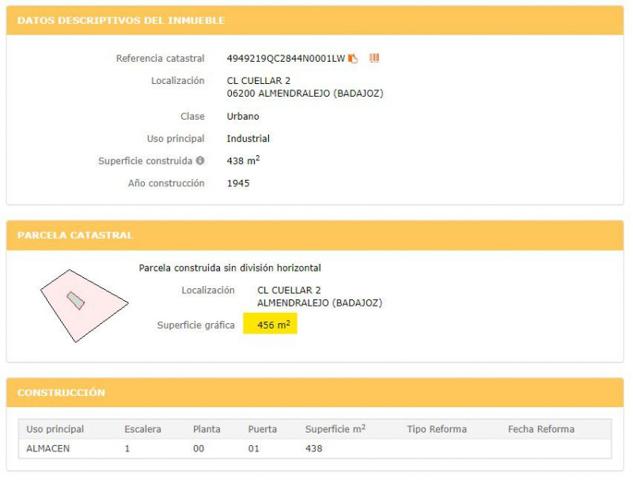Click the Escalera column header
This screenshot has width=633, height=480.
[x=143, y=429]
